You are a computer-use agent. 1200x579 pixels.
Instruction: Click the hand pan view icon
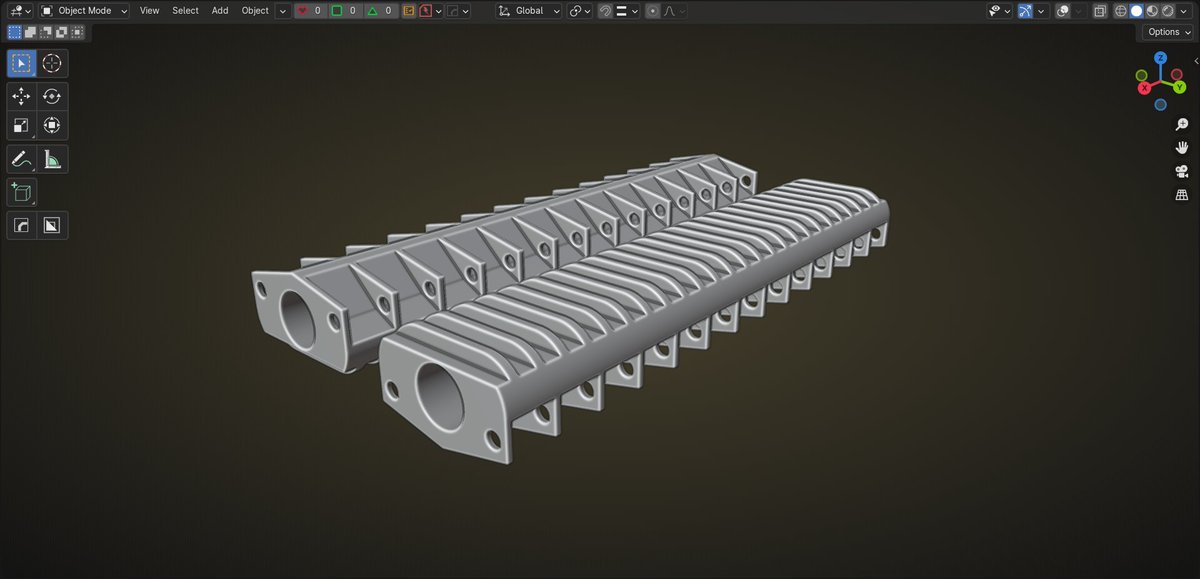coord(1181,147)
